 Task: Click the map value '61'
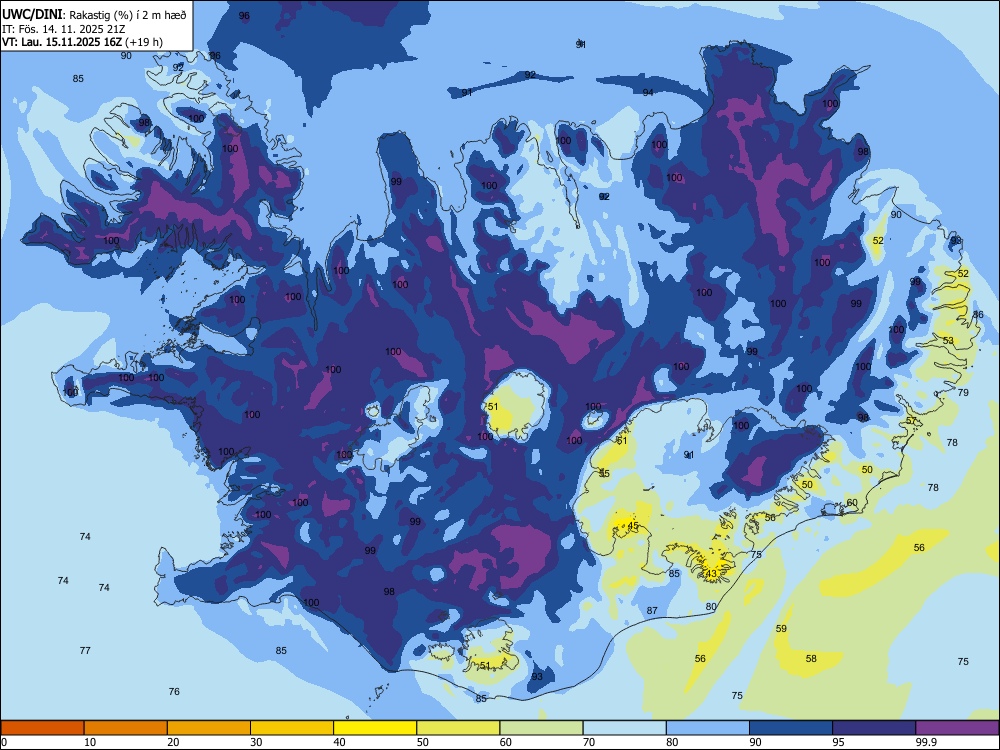click(x=622, y=441)
